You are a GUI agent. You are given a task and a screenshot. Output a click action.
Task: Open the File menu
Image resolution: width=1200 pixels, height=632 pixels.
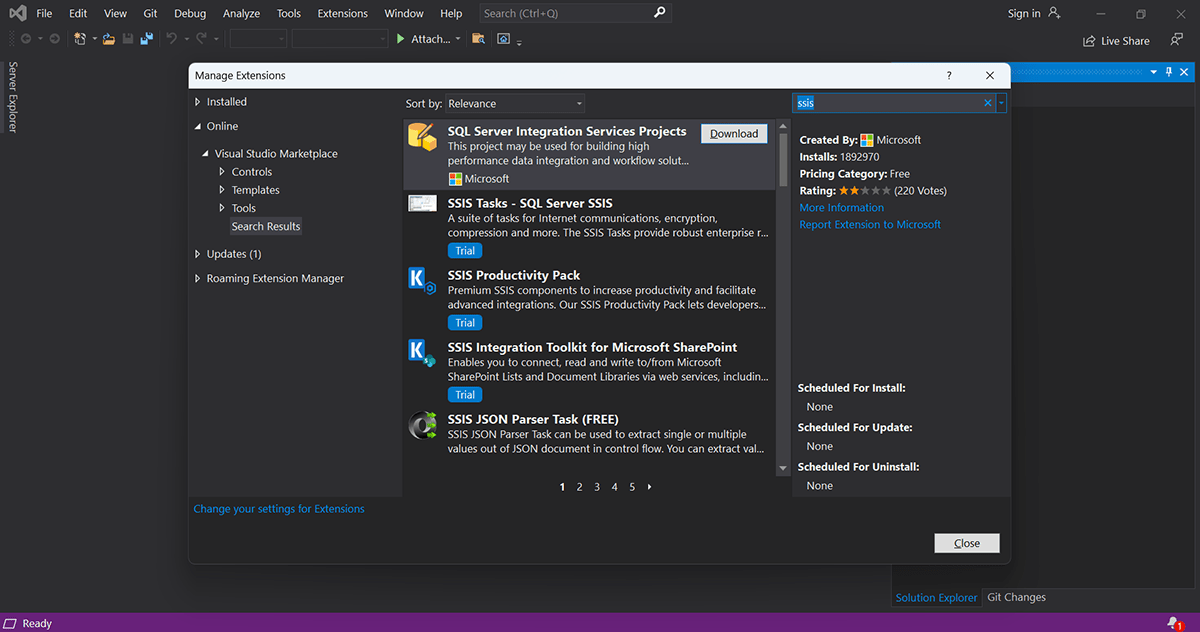coord(44,14)
